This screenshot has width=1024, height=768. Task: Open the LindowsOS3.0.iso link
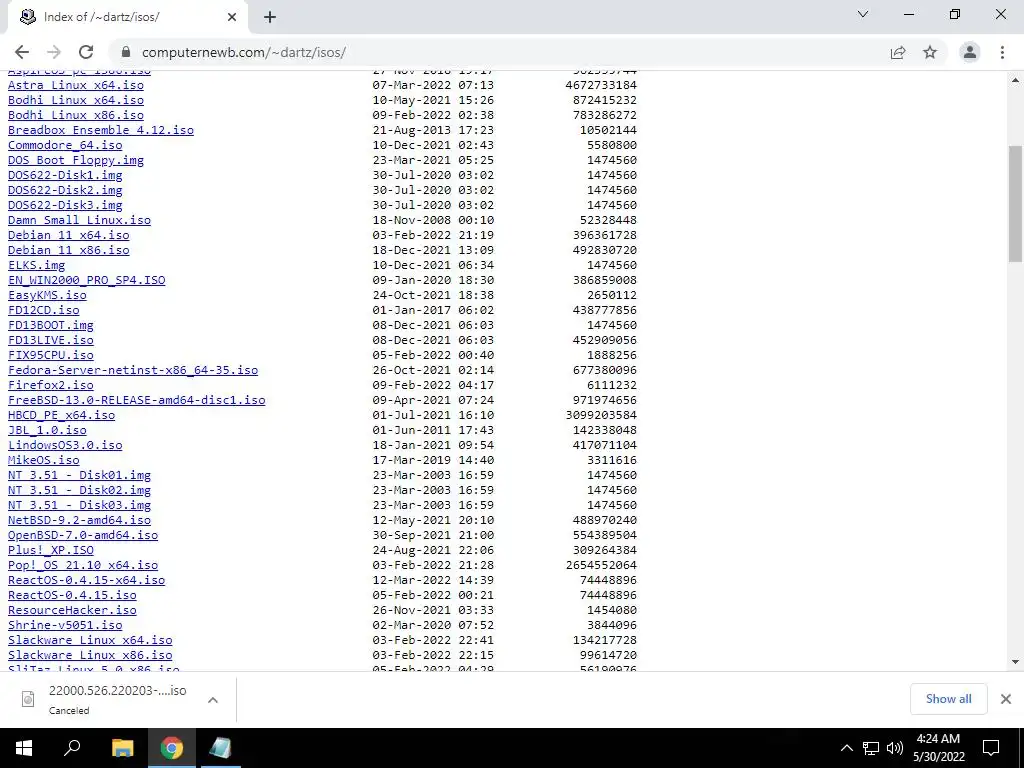tap(65, 445)
